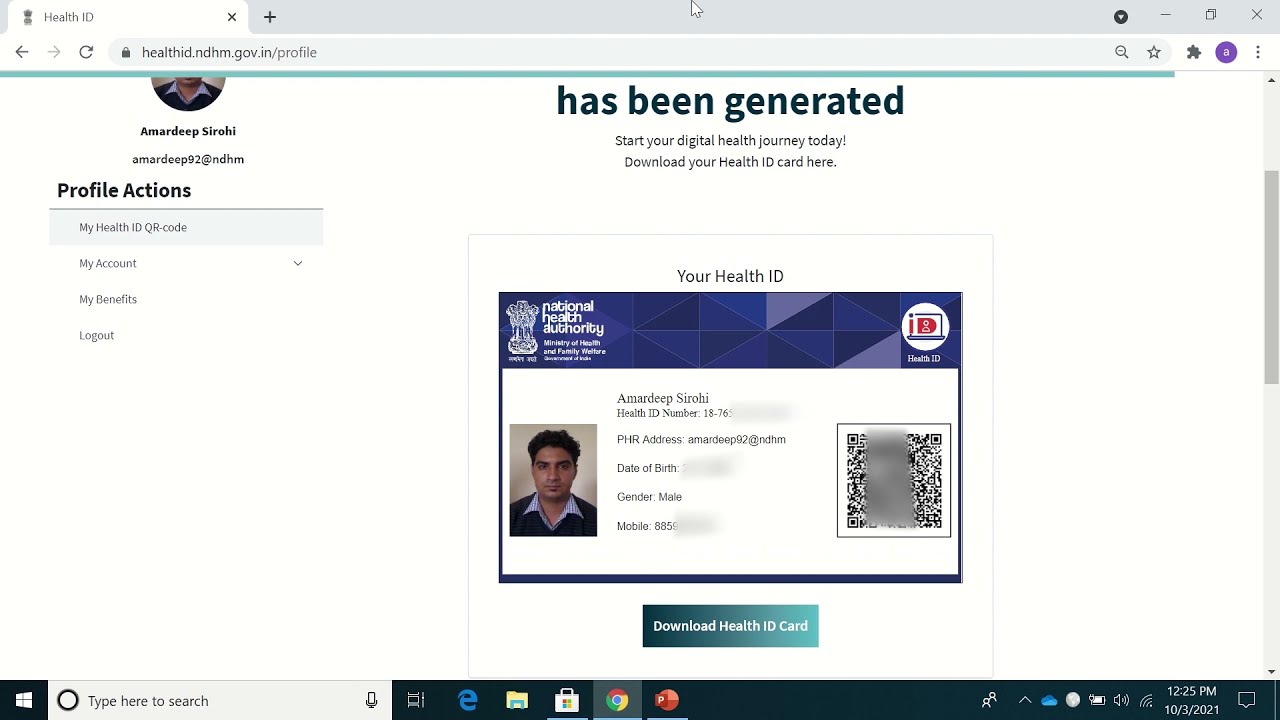
Task: Bookmark this page with star icon
Action: coord(1154,52)
